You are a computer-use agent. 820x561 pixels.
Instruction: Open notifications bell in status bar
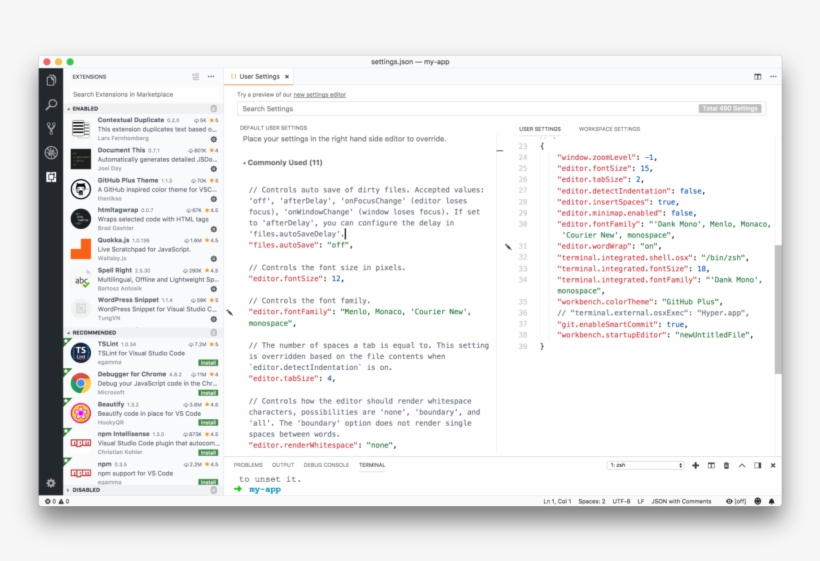click(771, 501)
